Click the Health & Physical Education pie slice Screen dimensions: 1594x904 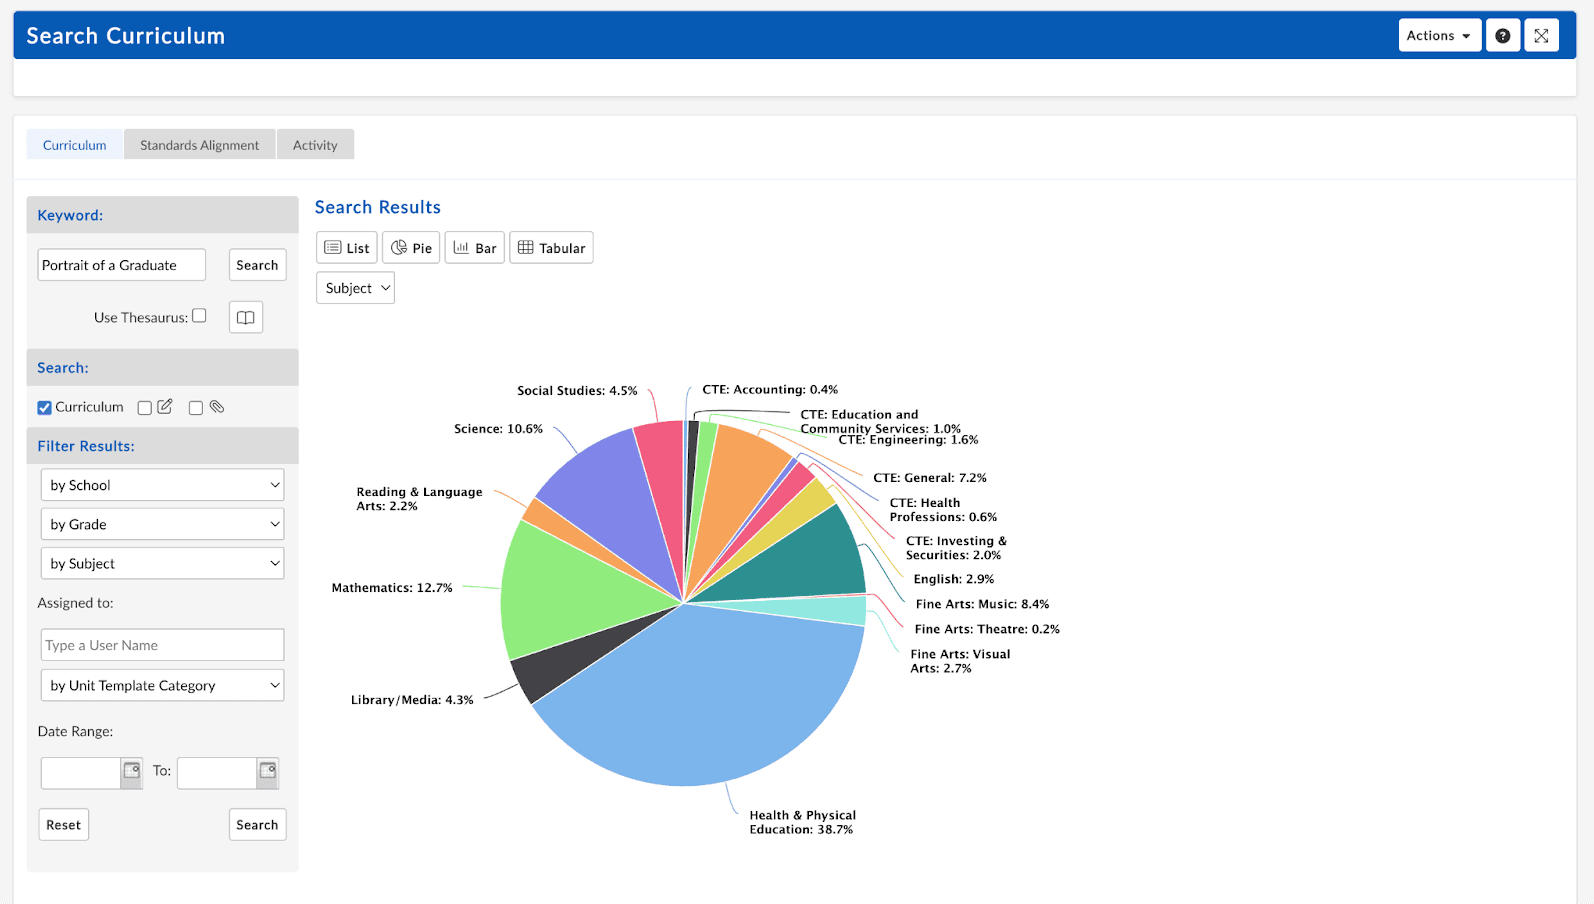(x=700, y=700)
